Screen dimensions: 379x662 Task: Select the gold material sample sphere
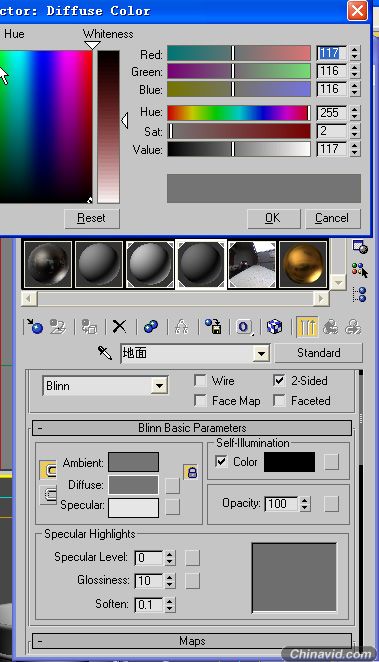(303, 264)
